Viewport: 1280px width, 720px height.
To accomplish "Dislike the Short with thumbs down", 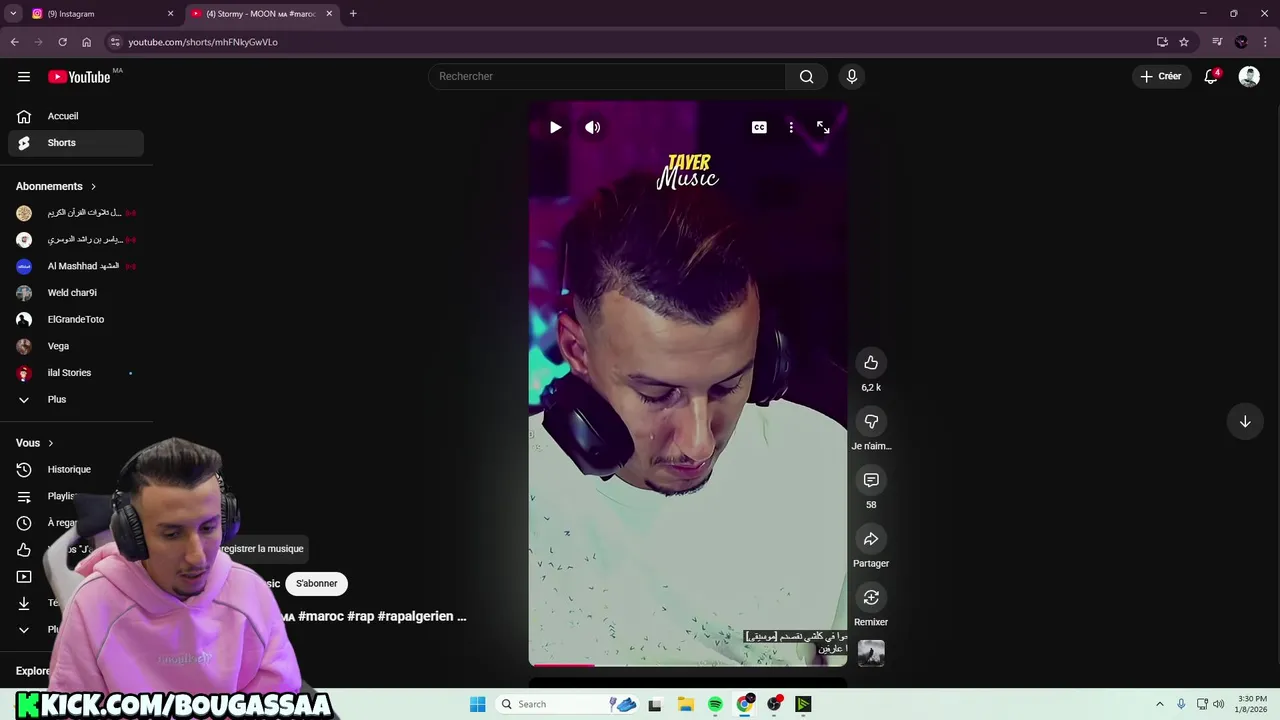I will (871, 421).
